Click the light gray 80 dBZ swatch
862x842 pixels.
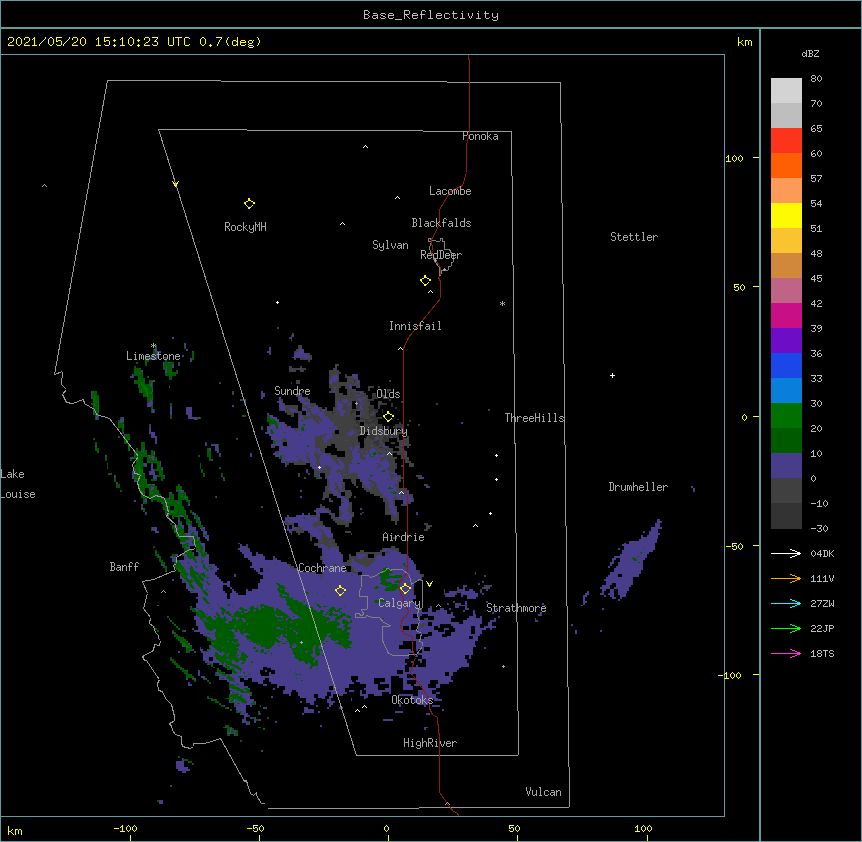click(786, 91)
